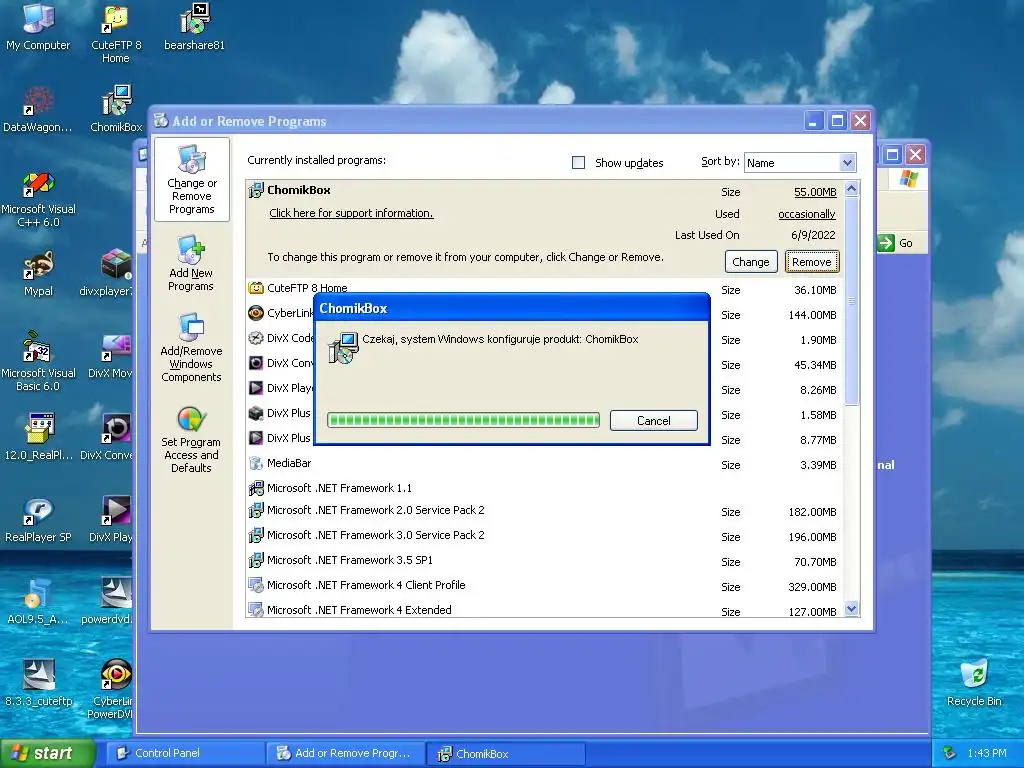This screenshot has height=768, width=1024.
Task: Select Microsoft .NET Framework 4 Client Profile
Action: click(366, 584)
